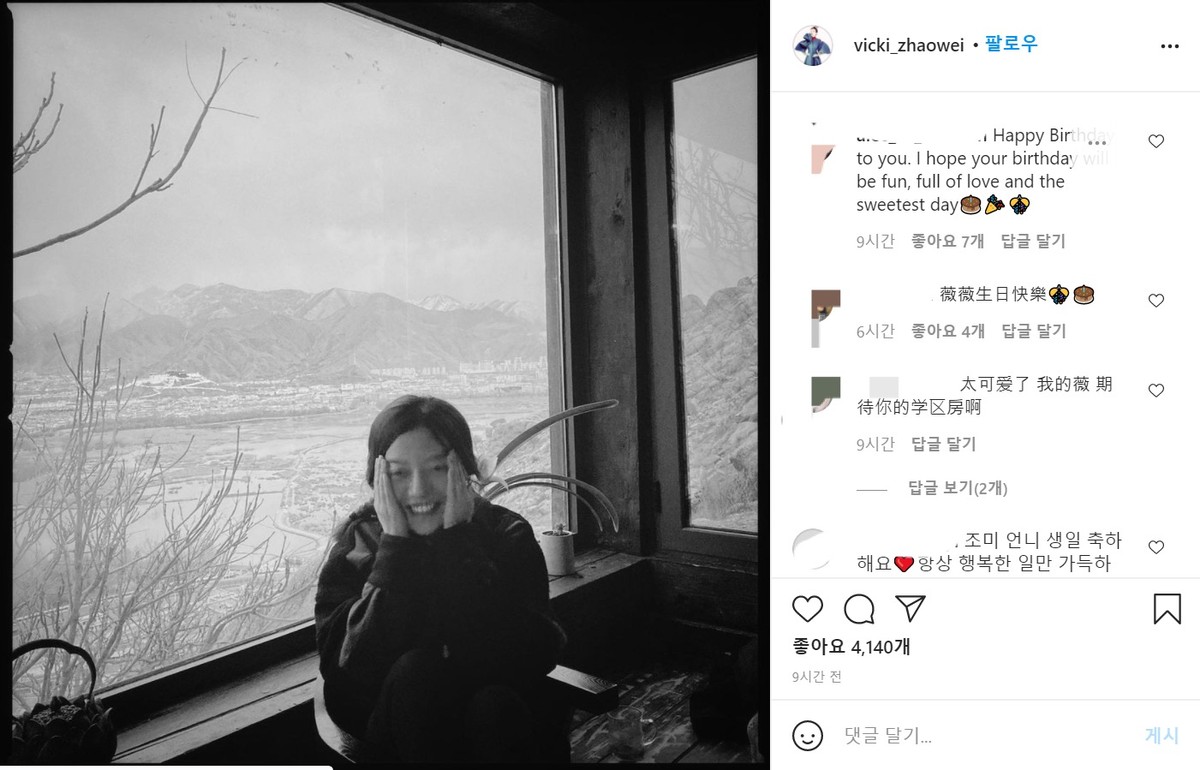Click the 게시 post button
Viewport: 1200px width, 770px height.
click(1161, 736)
